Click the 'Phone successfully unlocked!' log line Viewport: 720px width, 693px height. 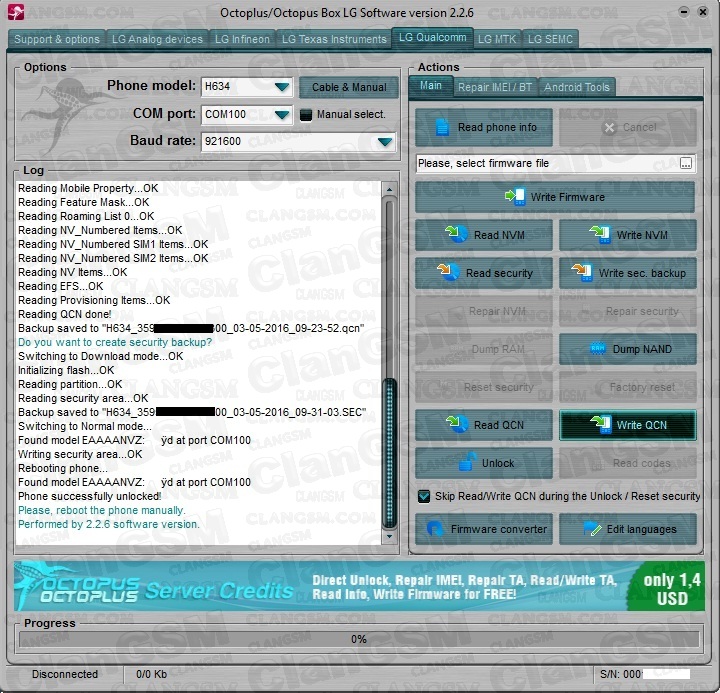click(x=90, y=496)
